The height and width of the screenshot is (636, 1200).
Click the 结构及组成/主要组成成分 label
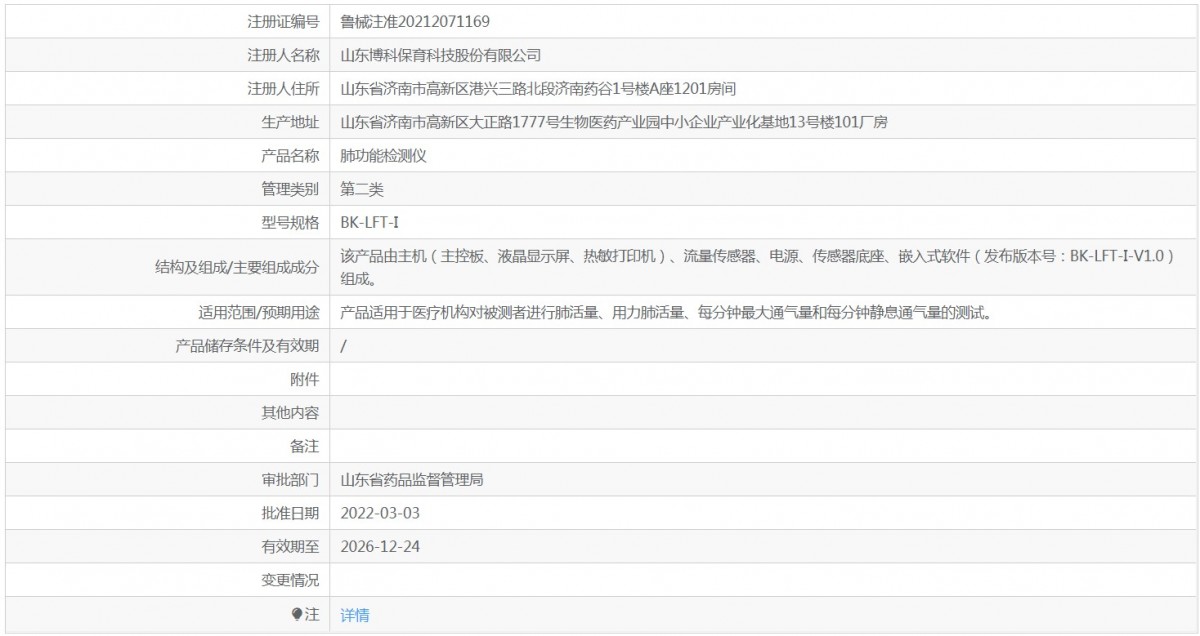coord(237,268)
